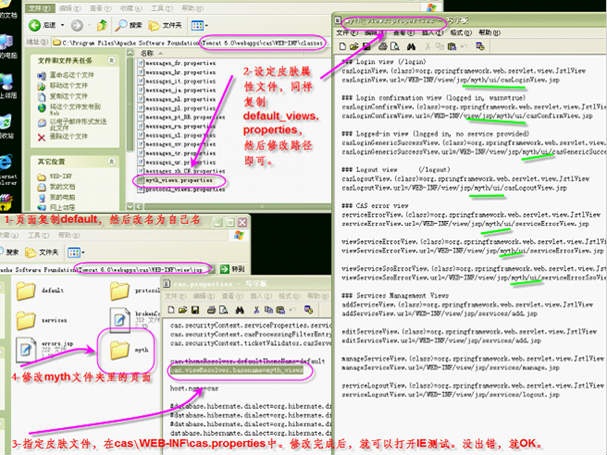Click the Forward arrow in classes Explorer
The height and width of the screenshot is (455, 607).
point(77,26)
